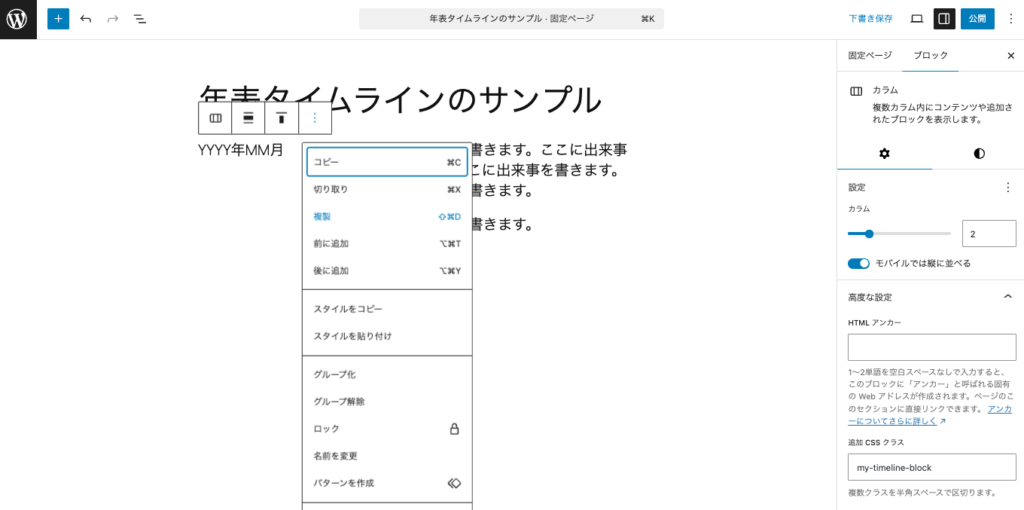Click the 追加 CSS クラス input field
Viewport: 1024px width, 510px height.
[x=932, y=468]
